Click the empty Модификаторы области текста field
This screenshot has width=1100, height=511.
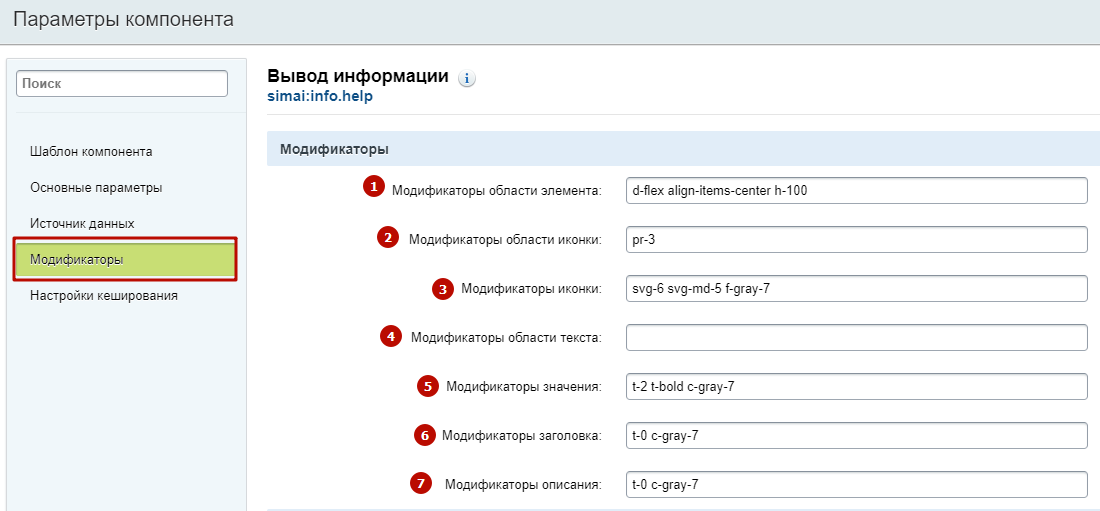point(856,338)
